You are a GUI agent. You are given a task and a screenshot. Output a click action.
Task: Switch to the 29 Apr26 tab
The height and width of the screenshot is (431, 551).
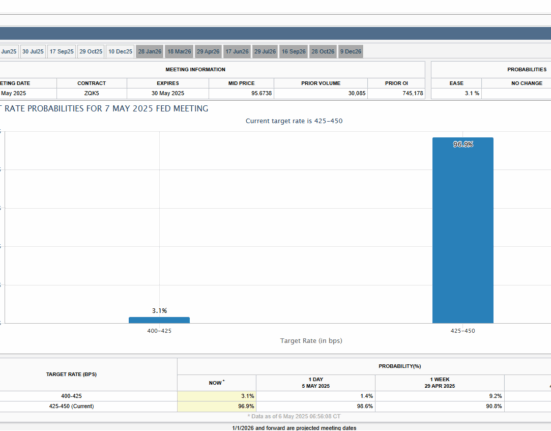coord(208,52)
